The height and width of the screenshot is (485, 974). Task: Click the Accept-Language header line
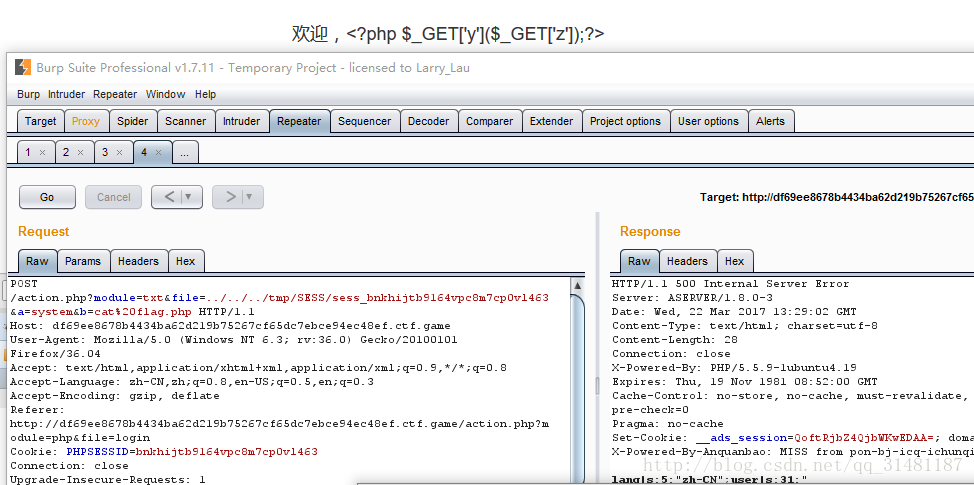191,381
